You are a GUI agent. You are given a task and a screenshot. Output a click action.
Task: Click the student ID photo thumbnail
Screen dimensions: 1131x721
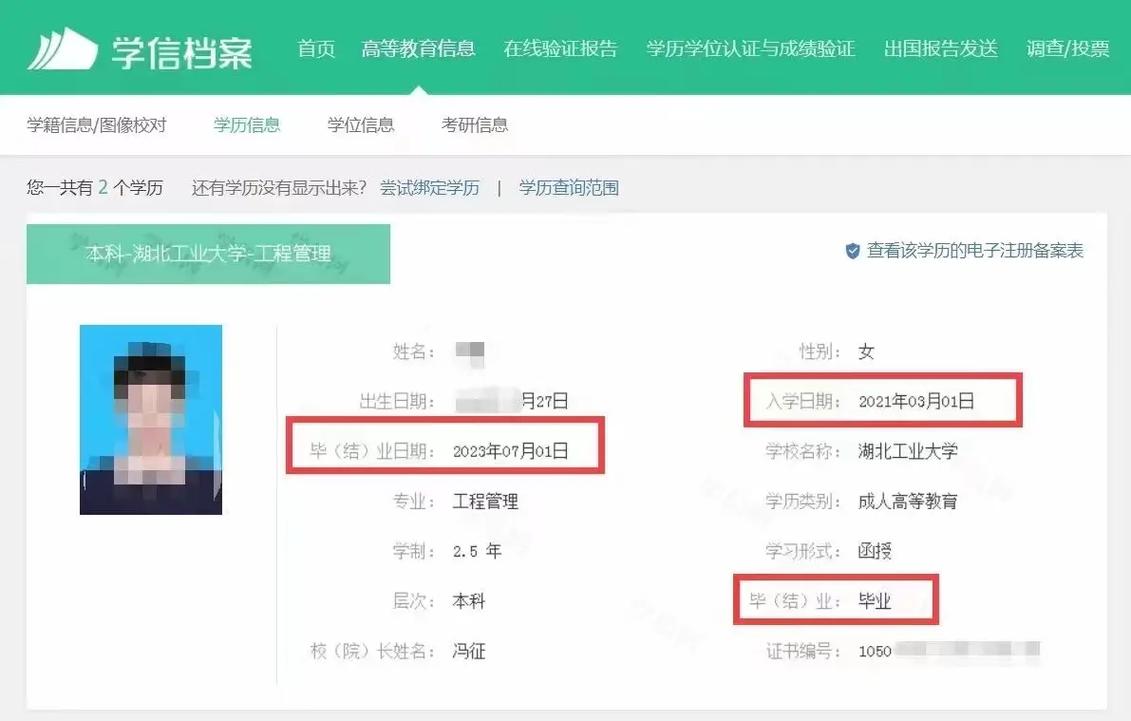[151, 420]
